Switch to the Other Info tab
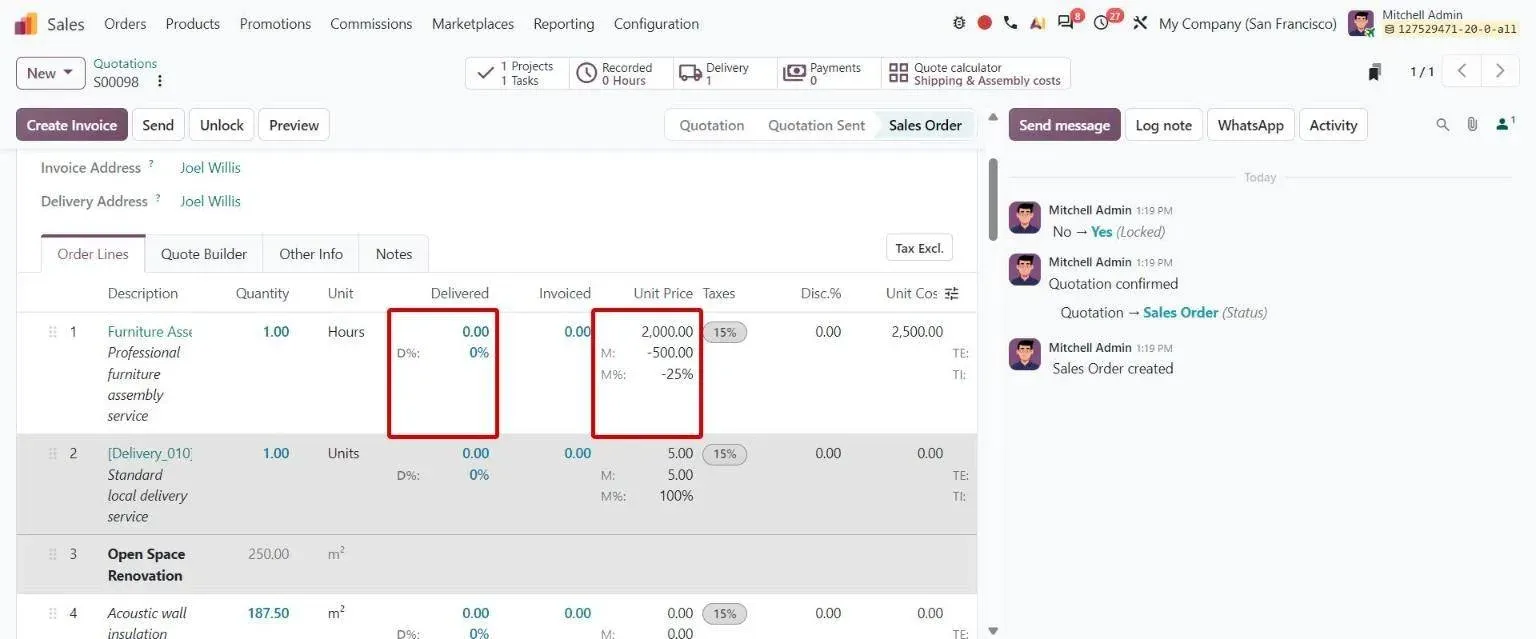 point(311,254)
